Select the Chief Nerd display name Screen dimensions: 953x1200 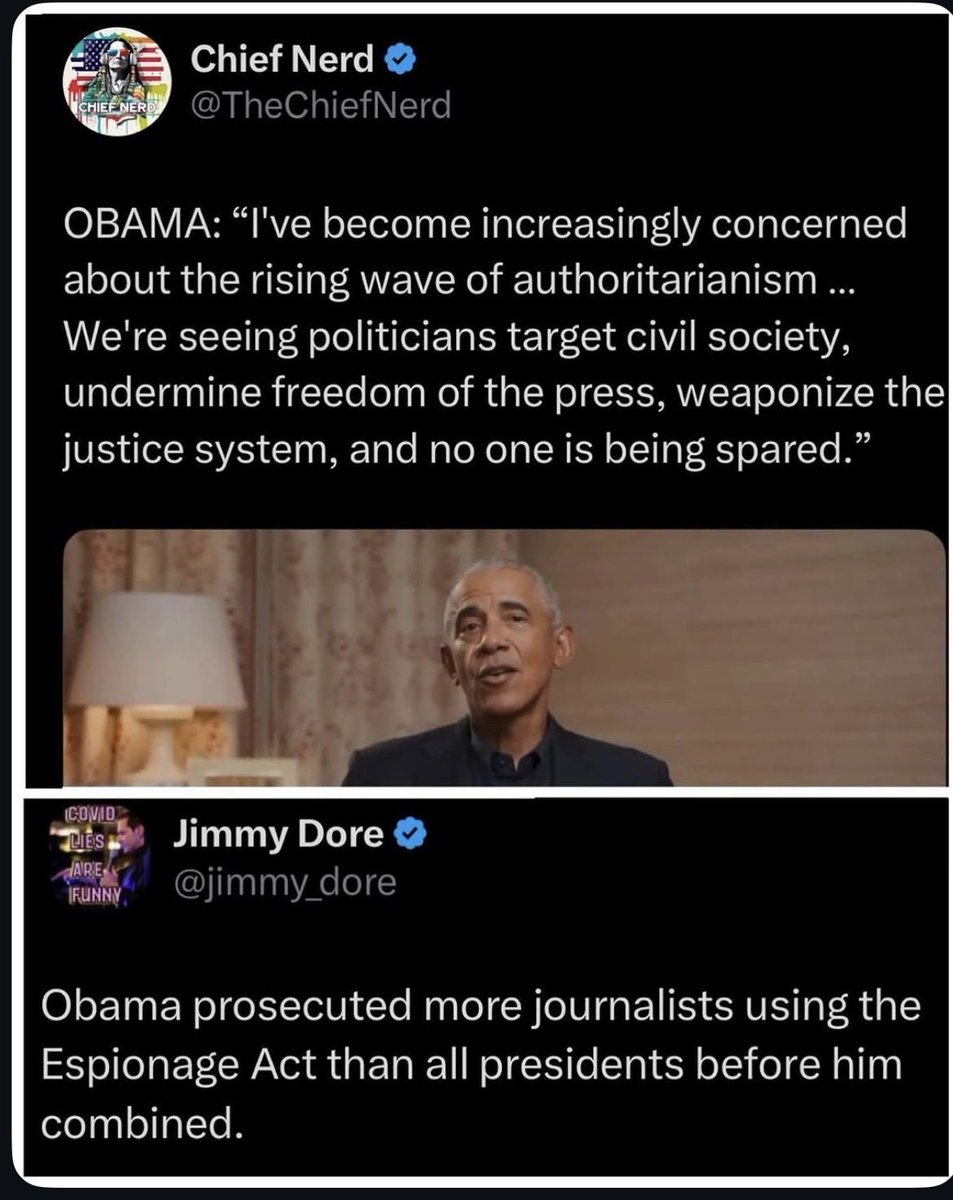click(282, 60)
